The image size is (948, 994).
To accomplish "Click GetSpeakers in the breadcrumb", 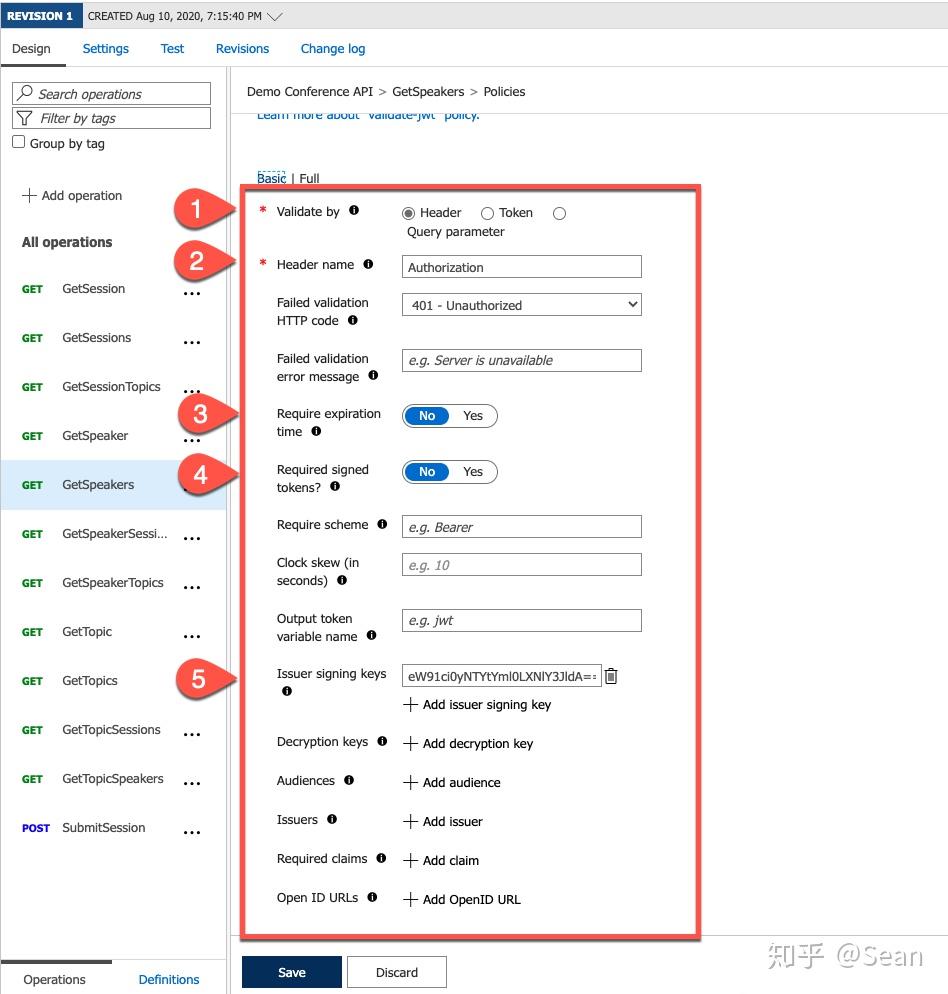I will (x=428, y=91).
